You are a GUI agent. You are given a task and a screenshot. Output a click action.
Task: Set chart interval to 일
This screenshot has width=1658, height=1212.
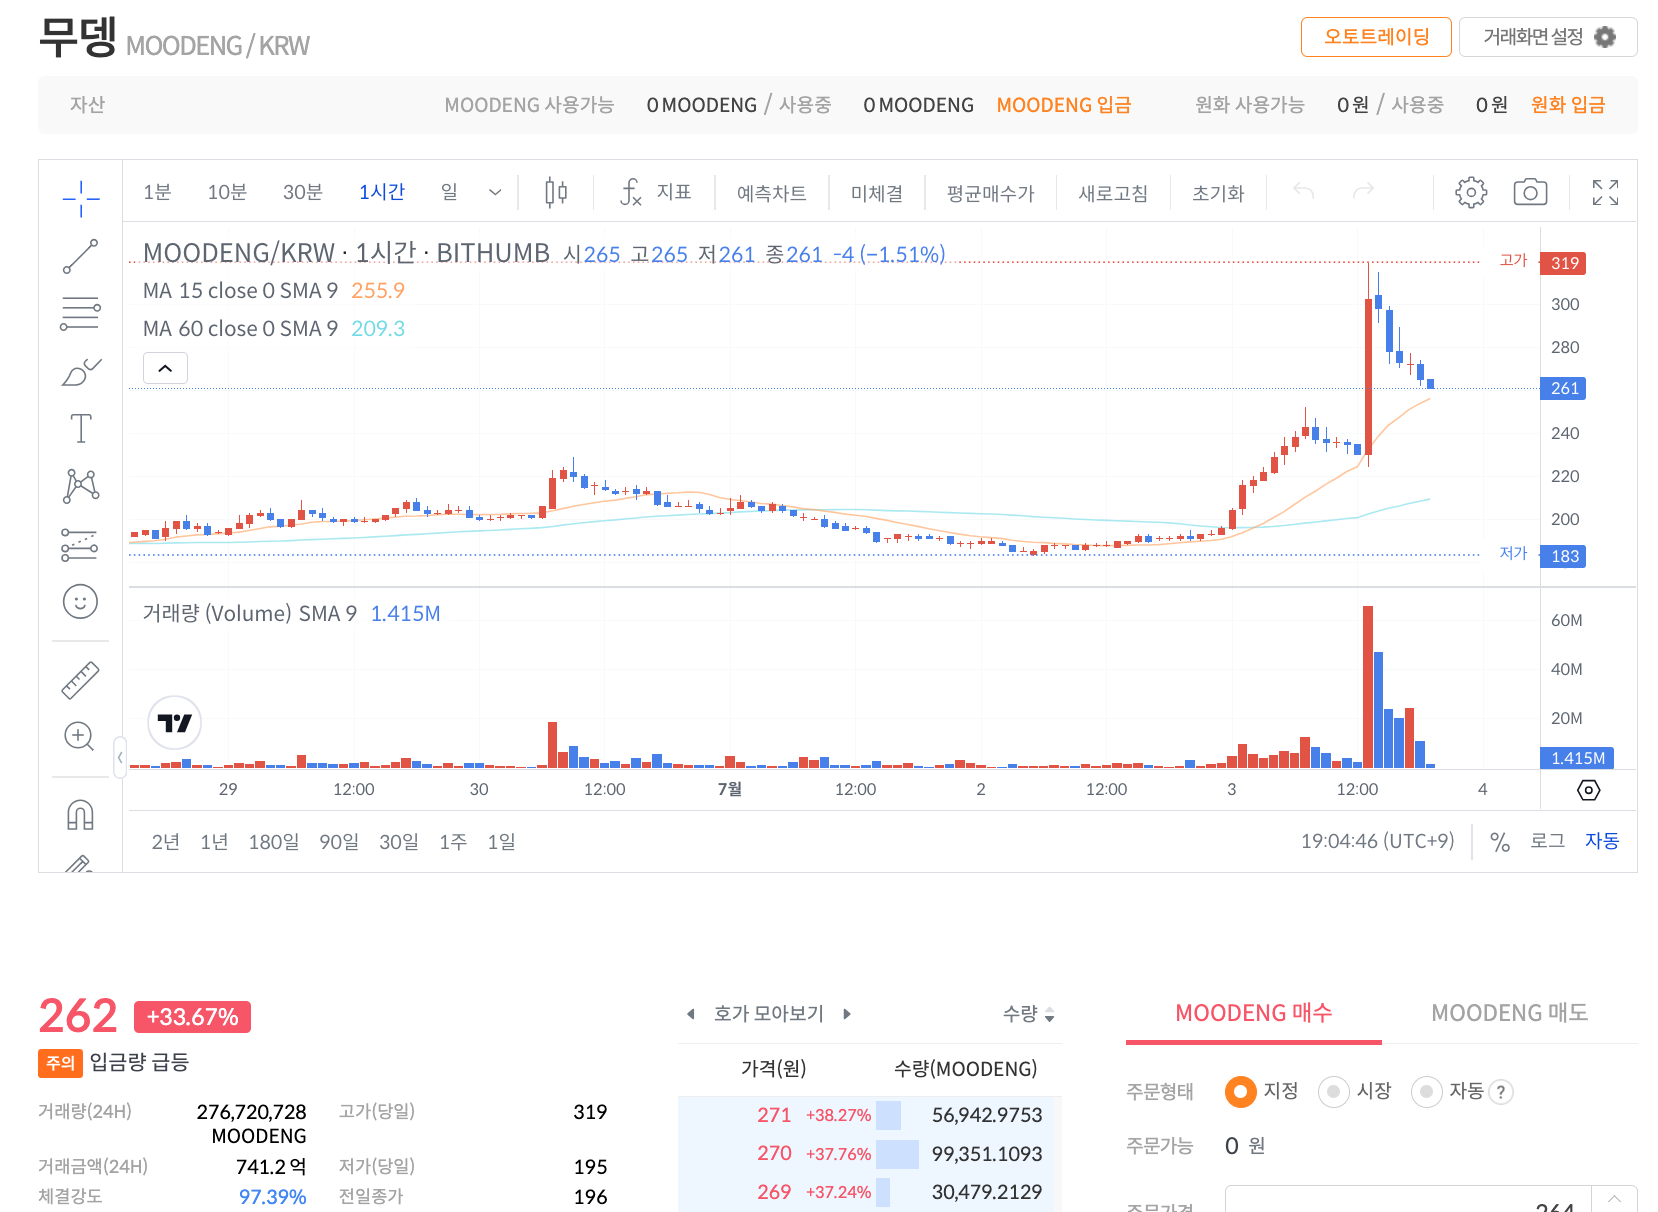point(449,192)
